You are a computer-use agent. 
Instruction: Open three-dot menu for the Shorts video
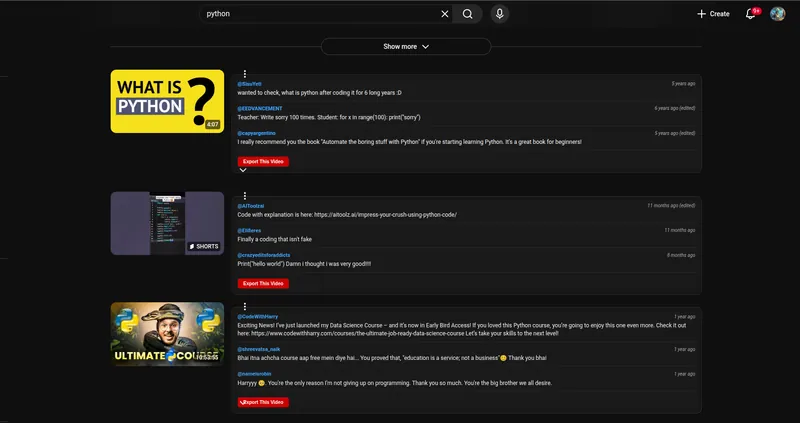point(245,196)
